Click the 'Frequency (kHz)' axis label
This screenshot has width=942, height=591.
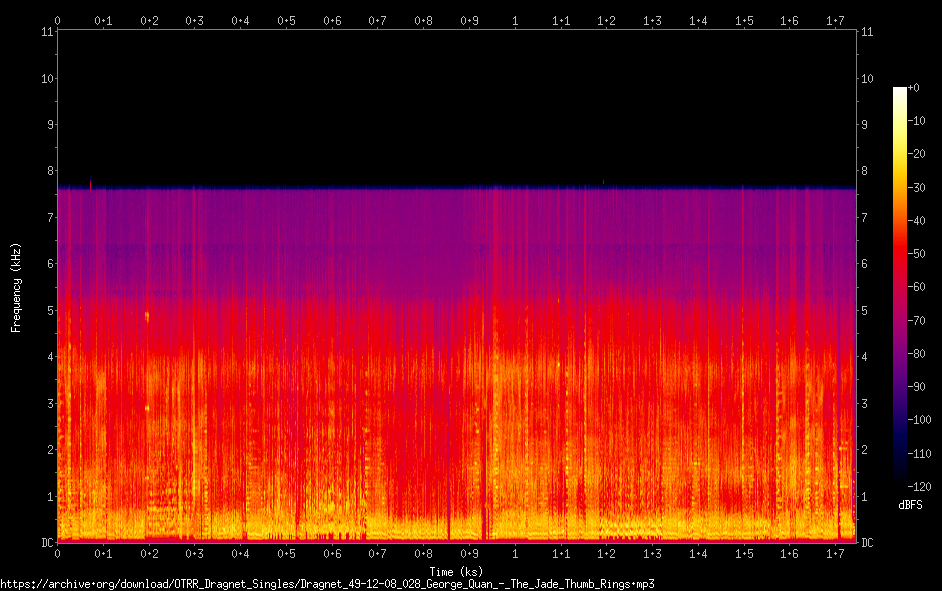pos(16,286)
